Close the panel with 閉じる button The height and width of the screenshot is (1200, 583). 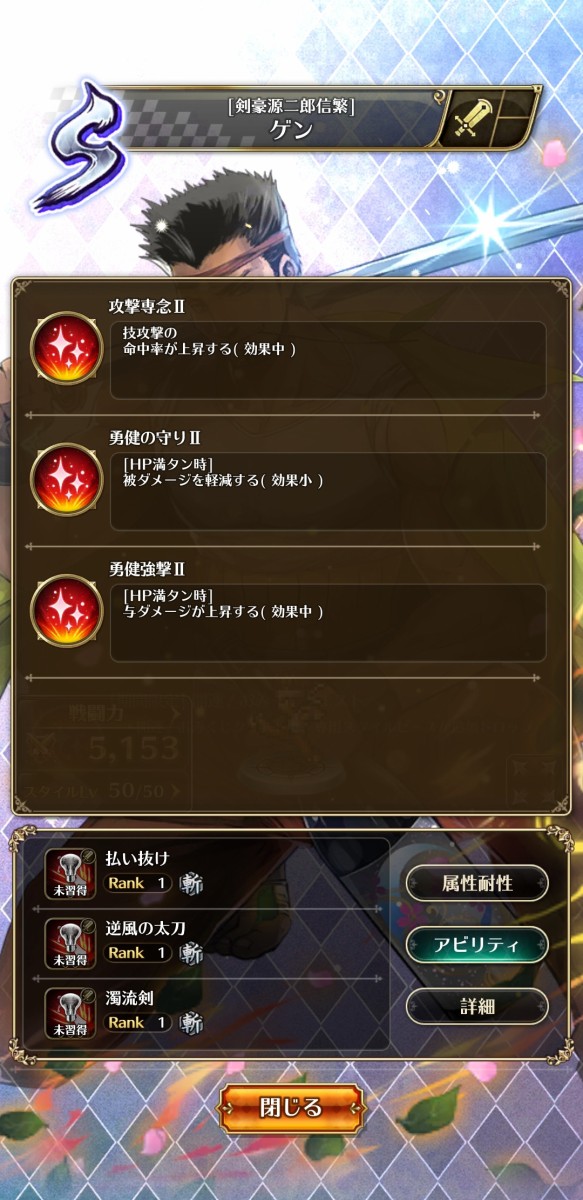click(x=292, y=1108)
